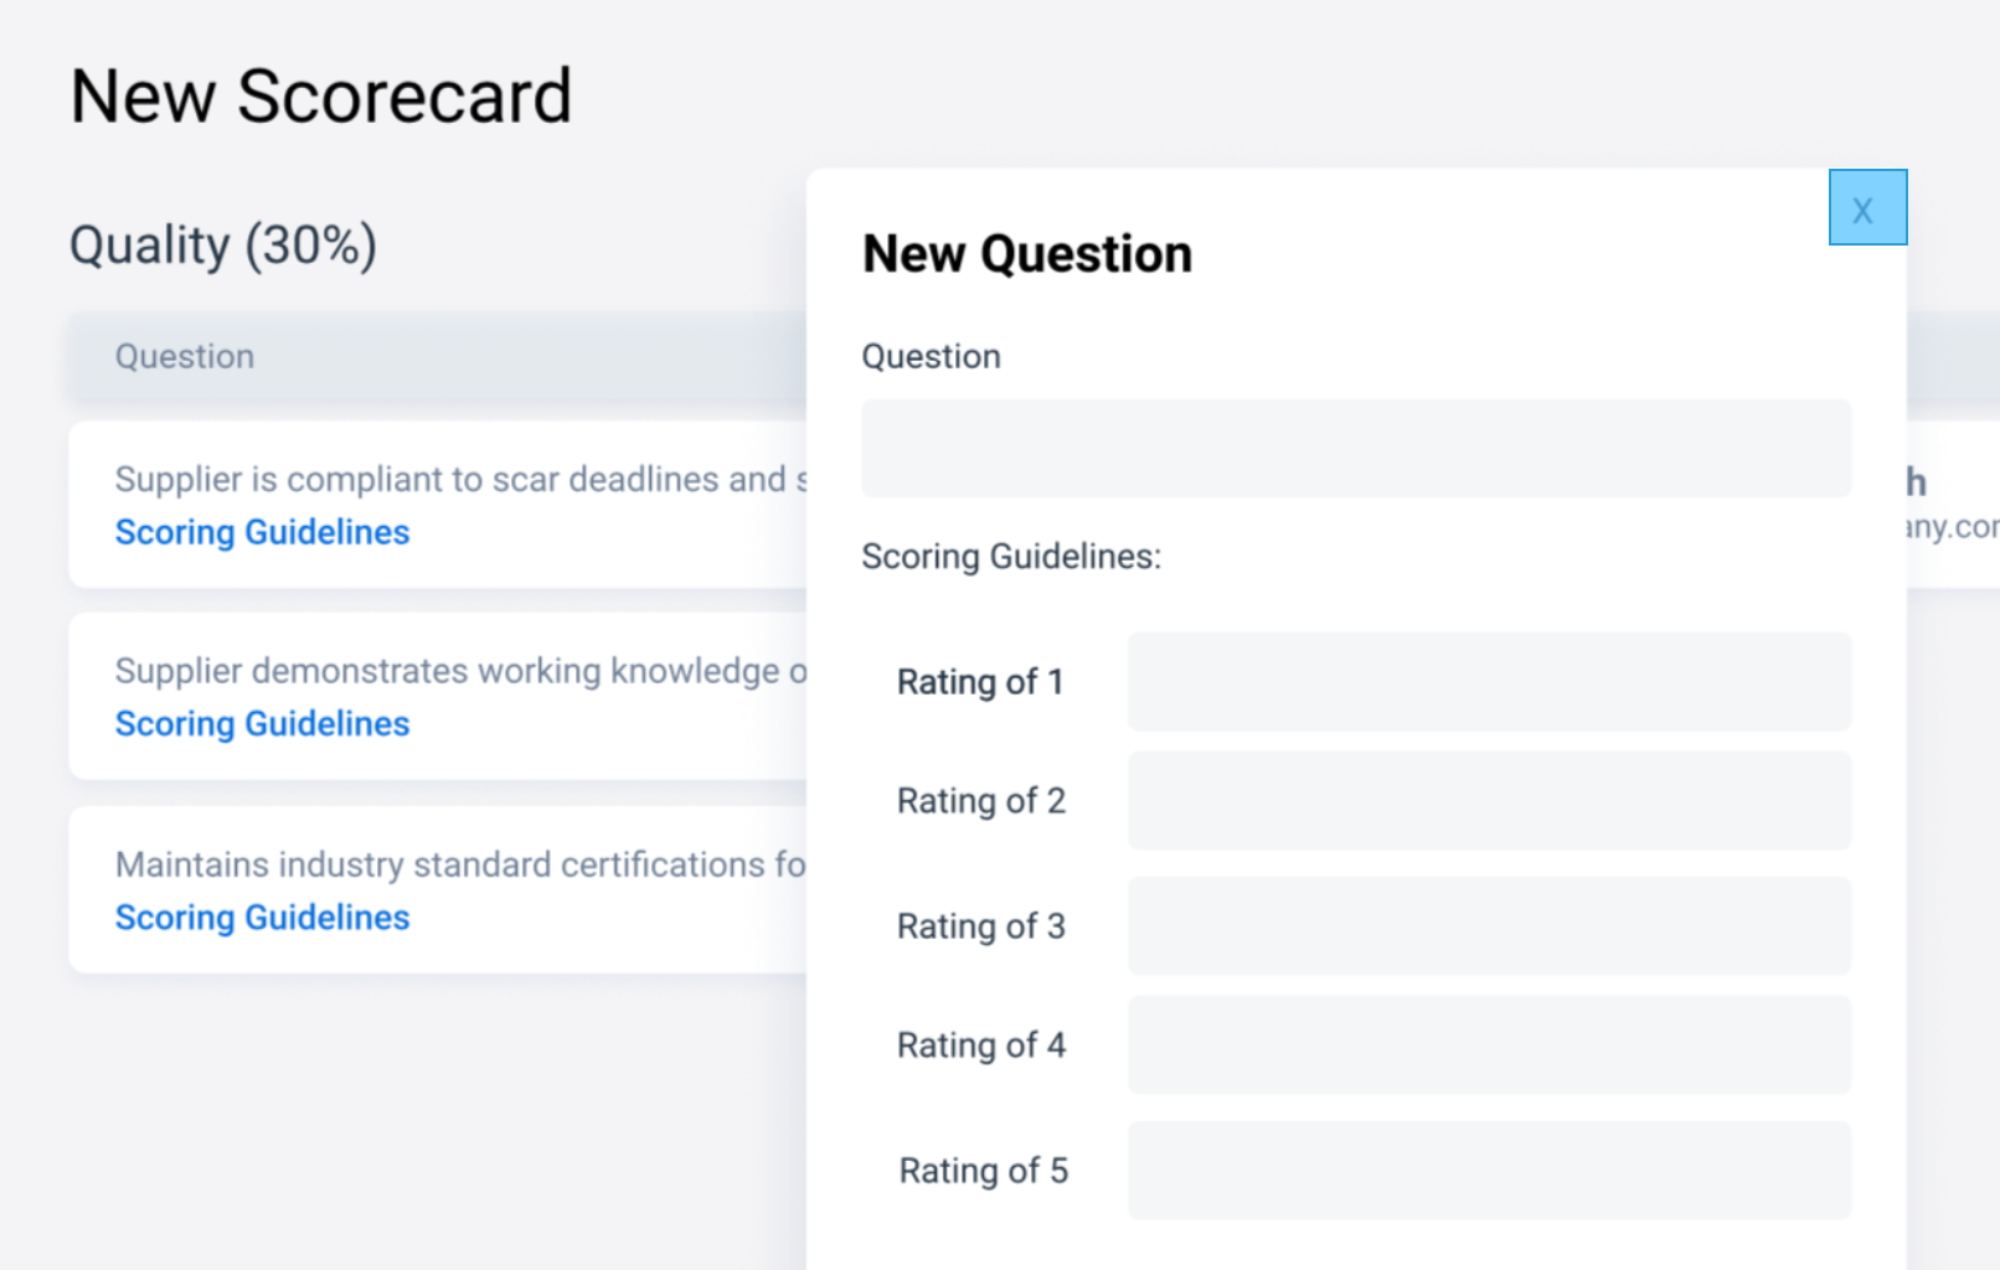Image resolution: width=2000 pixels, height=1270 pixels.
Task: Click into the Rating of 5 field
Action: pyautogui.click(x=1488, y=1170)
